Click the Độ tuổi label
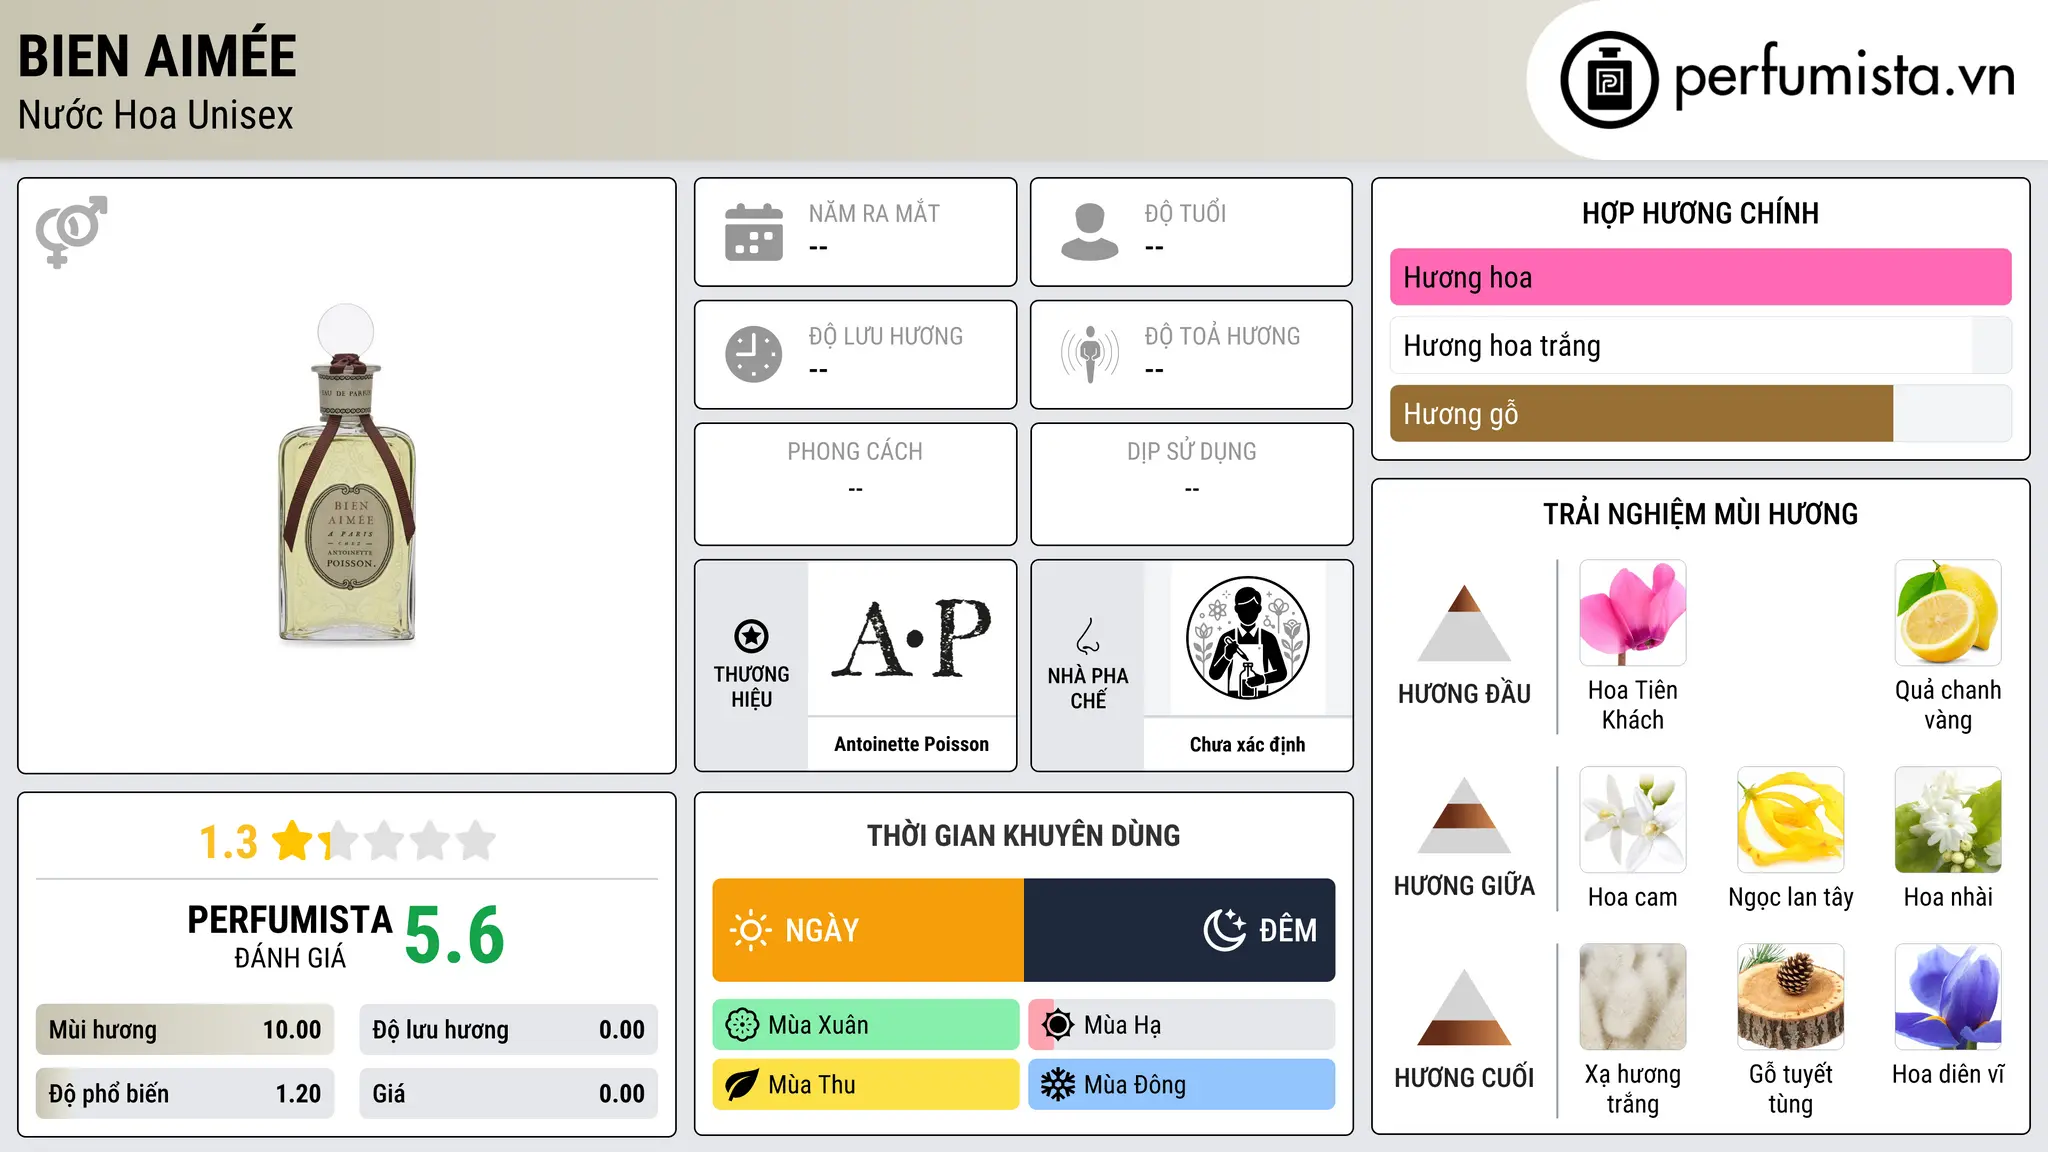This screenshot has width=2048, height=1152. pyautogui.click(x=1185, y=213)
